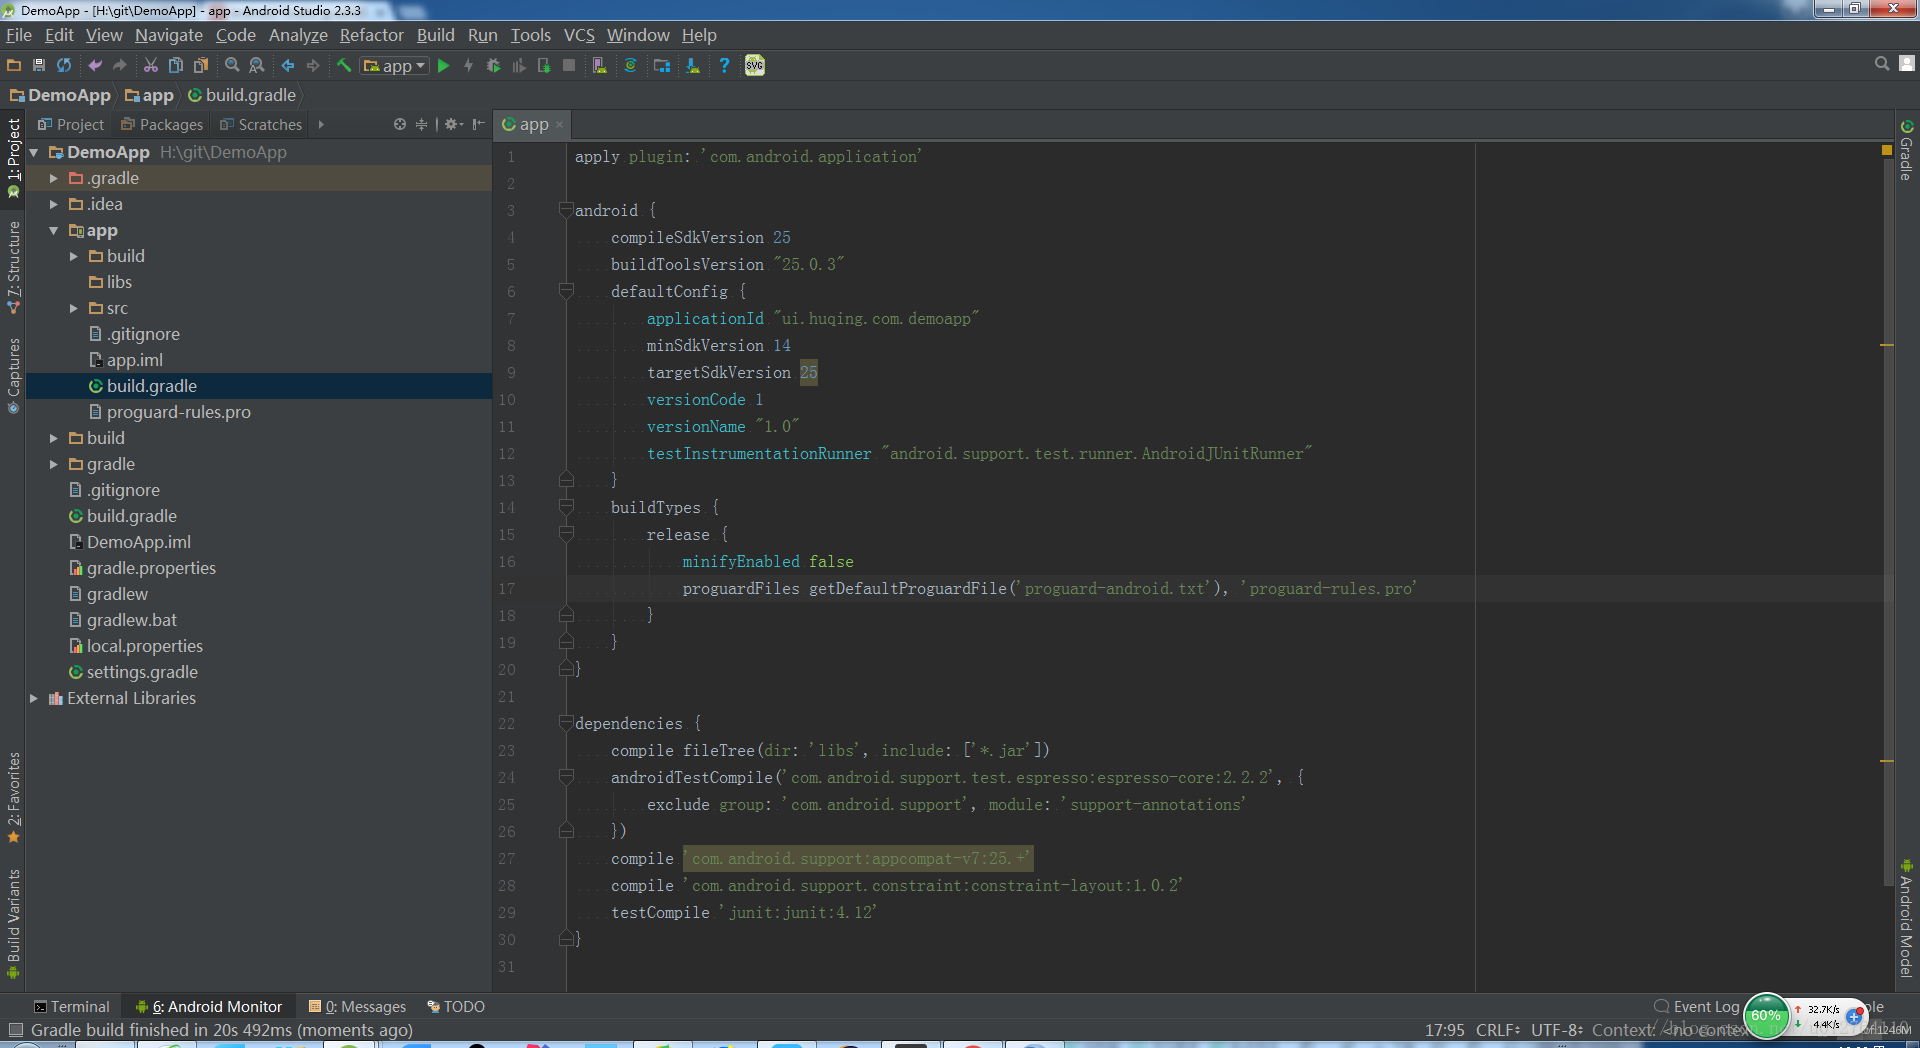Run the app with the green play icon

click(444, 65)
